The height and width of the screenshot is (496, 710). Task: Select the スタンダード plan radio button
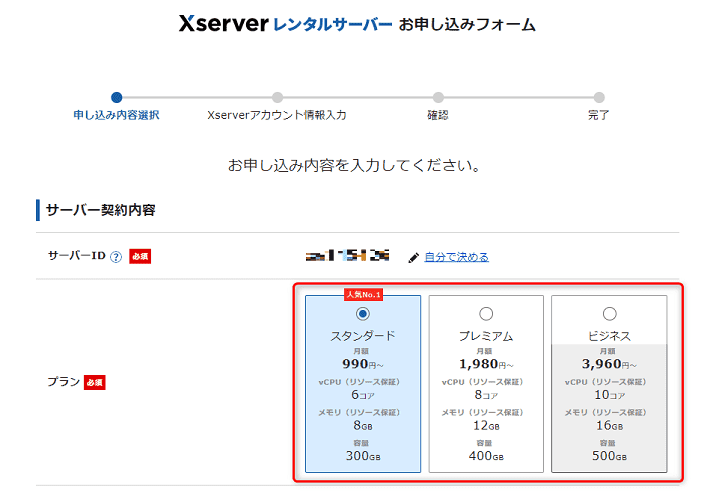[363, 313]
